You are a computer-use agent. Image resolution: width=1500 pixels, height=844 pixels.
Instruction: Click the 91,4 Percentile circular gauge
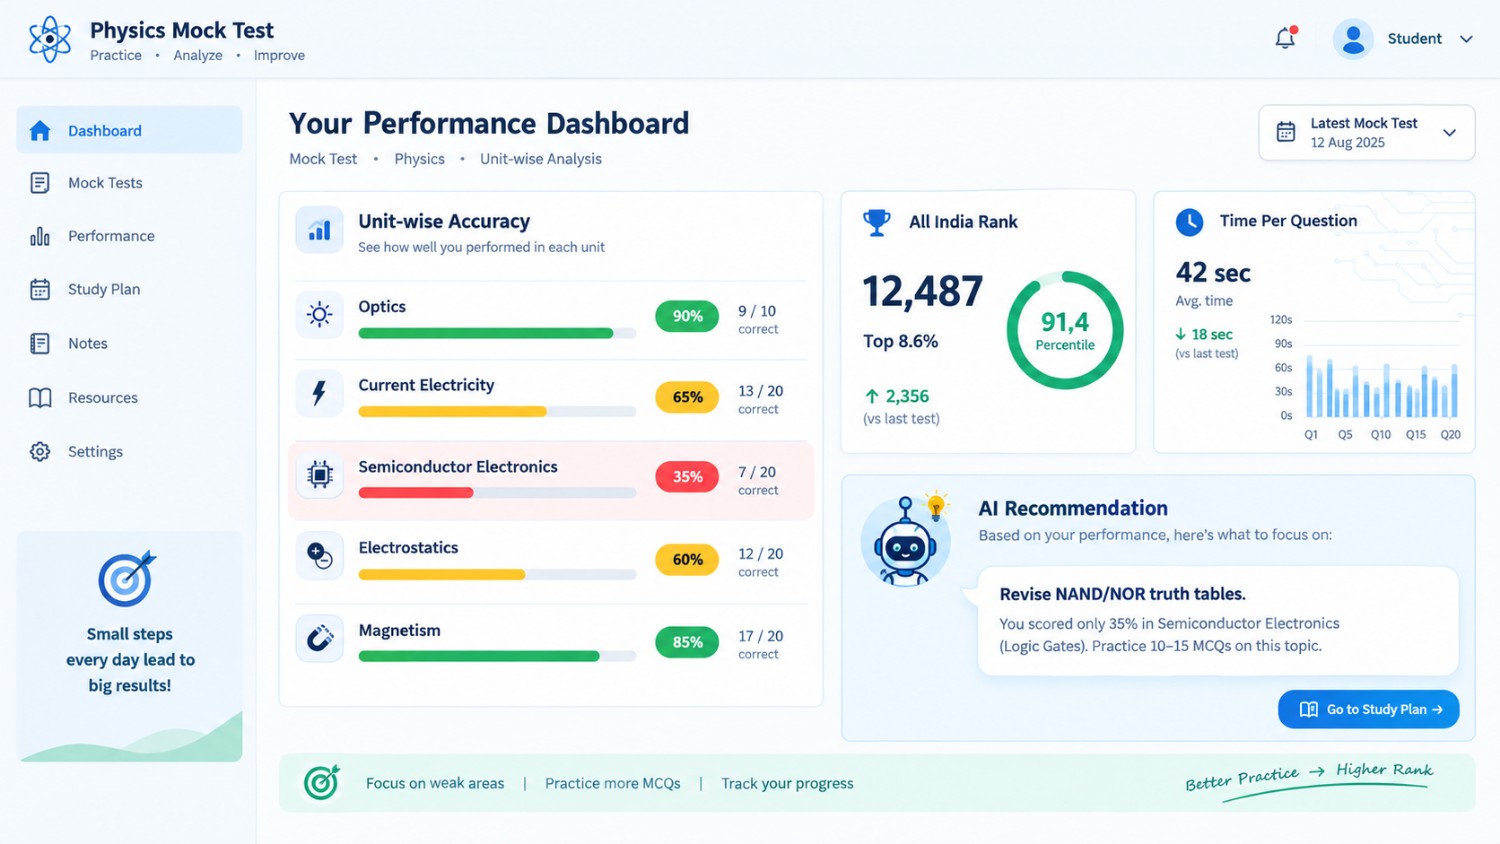click(1065, 330)
